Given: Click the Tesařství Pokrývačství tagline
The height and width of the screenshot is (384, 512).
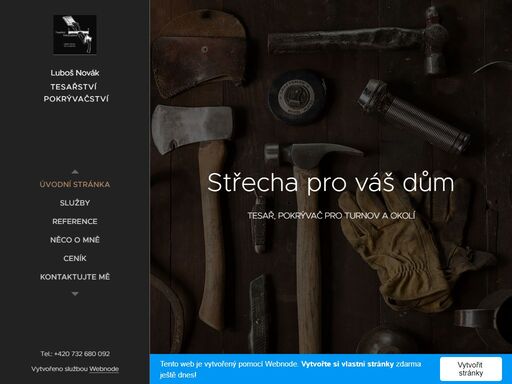Looking at the screenshot, I should pyautogui.click(x=76, y=93).
